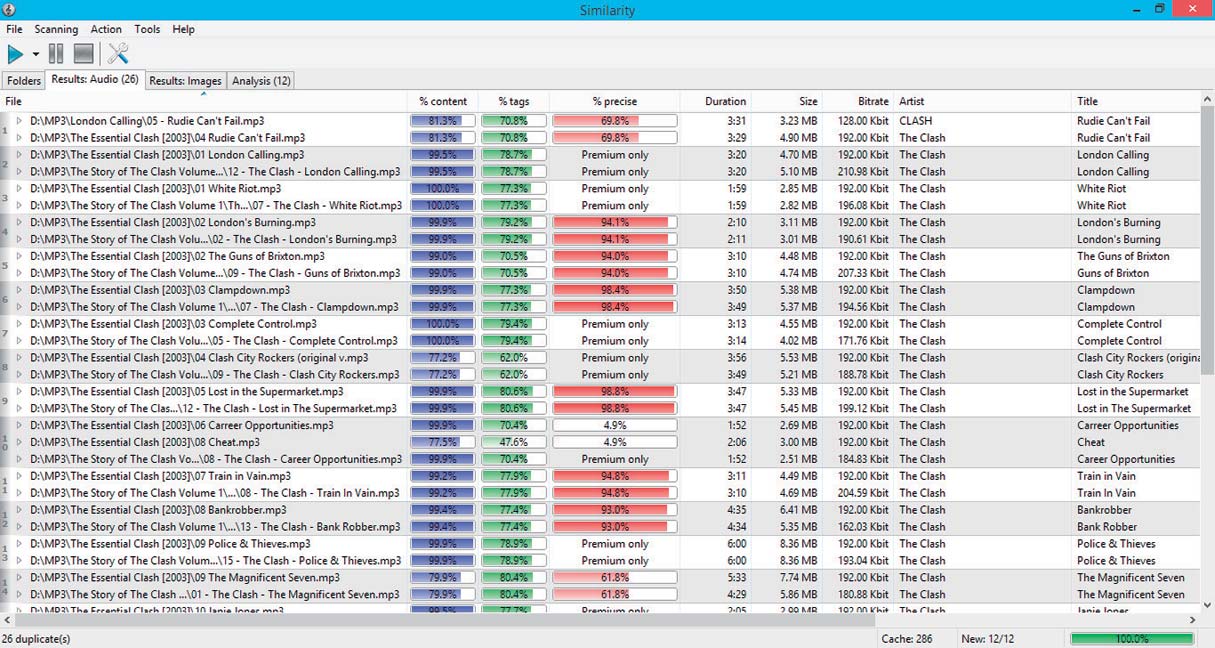This screenshot has height=648, width=1215.
Task: Click the 210.98 Kbit bitrate cell
Action: [x=863, y=172]
